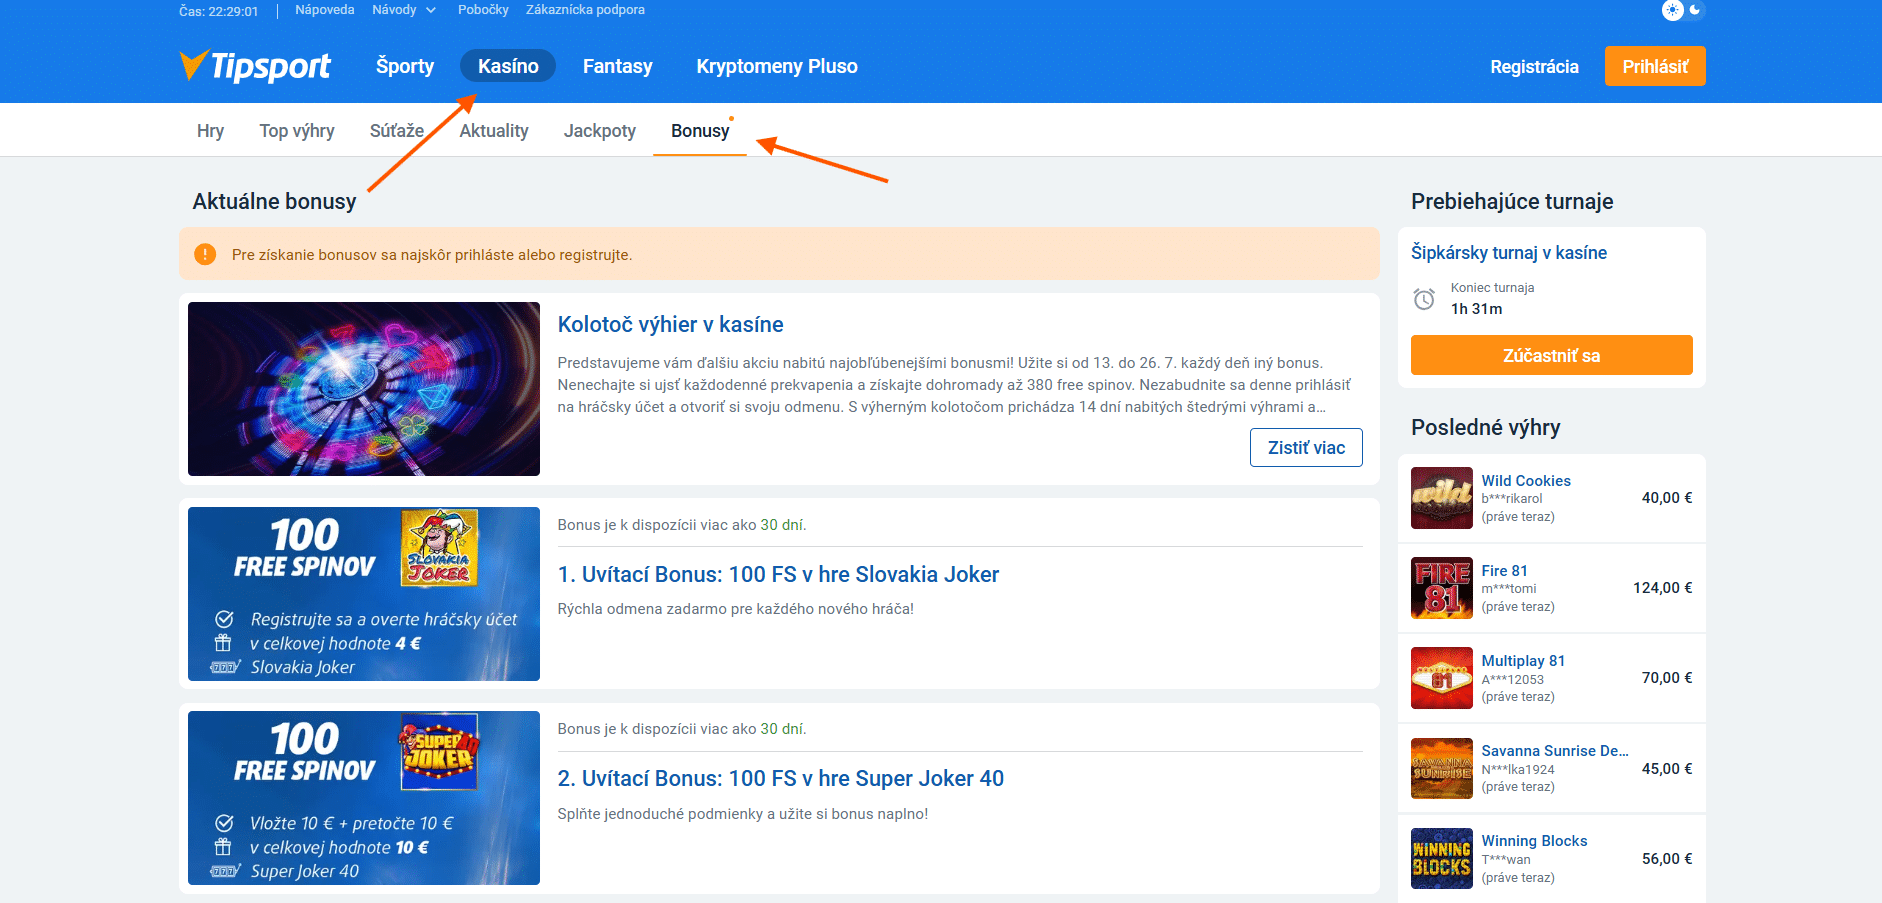Open the Kolotoč výhier v kasíne title
The width and height of the screenshot is (1882, 903).
coord(670,324)
